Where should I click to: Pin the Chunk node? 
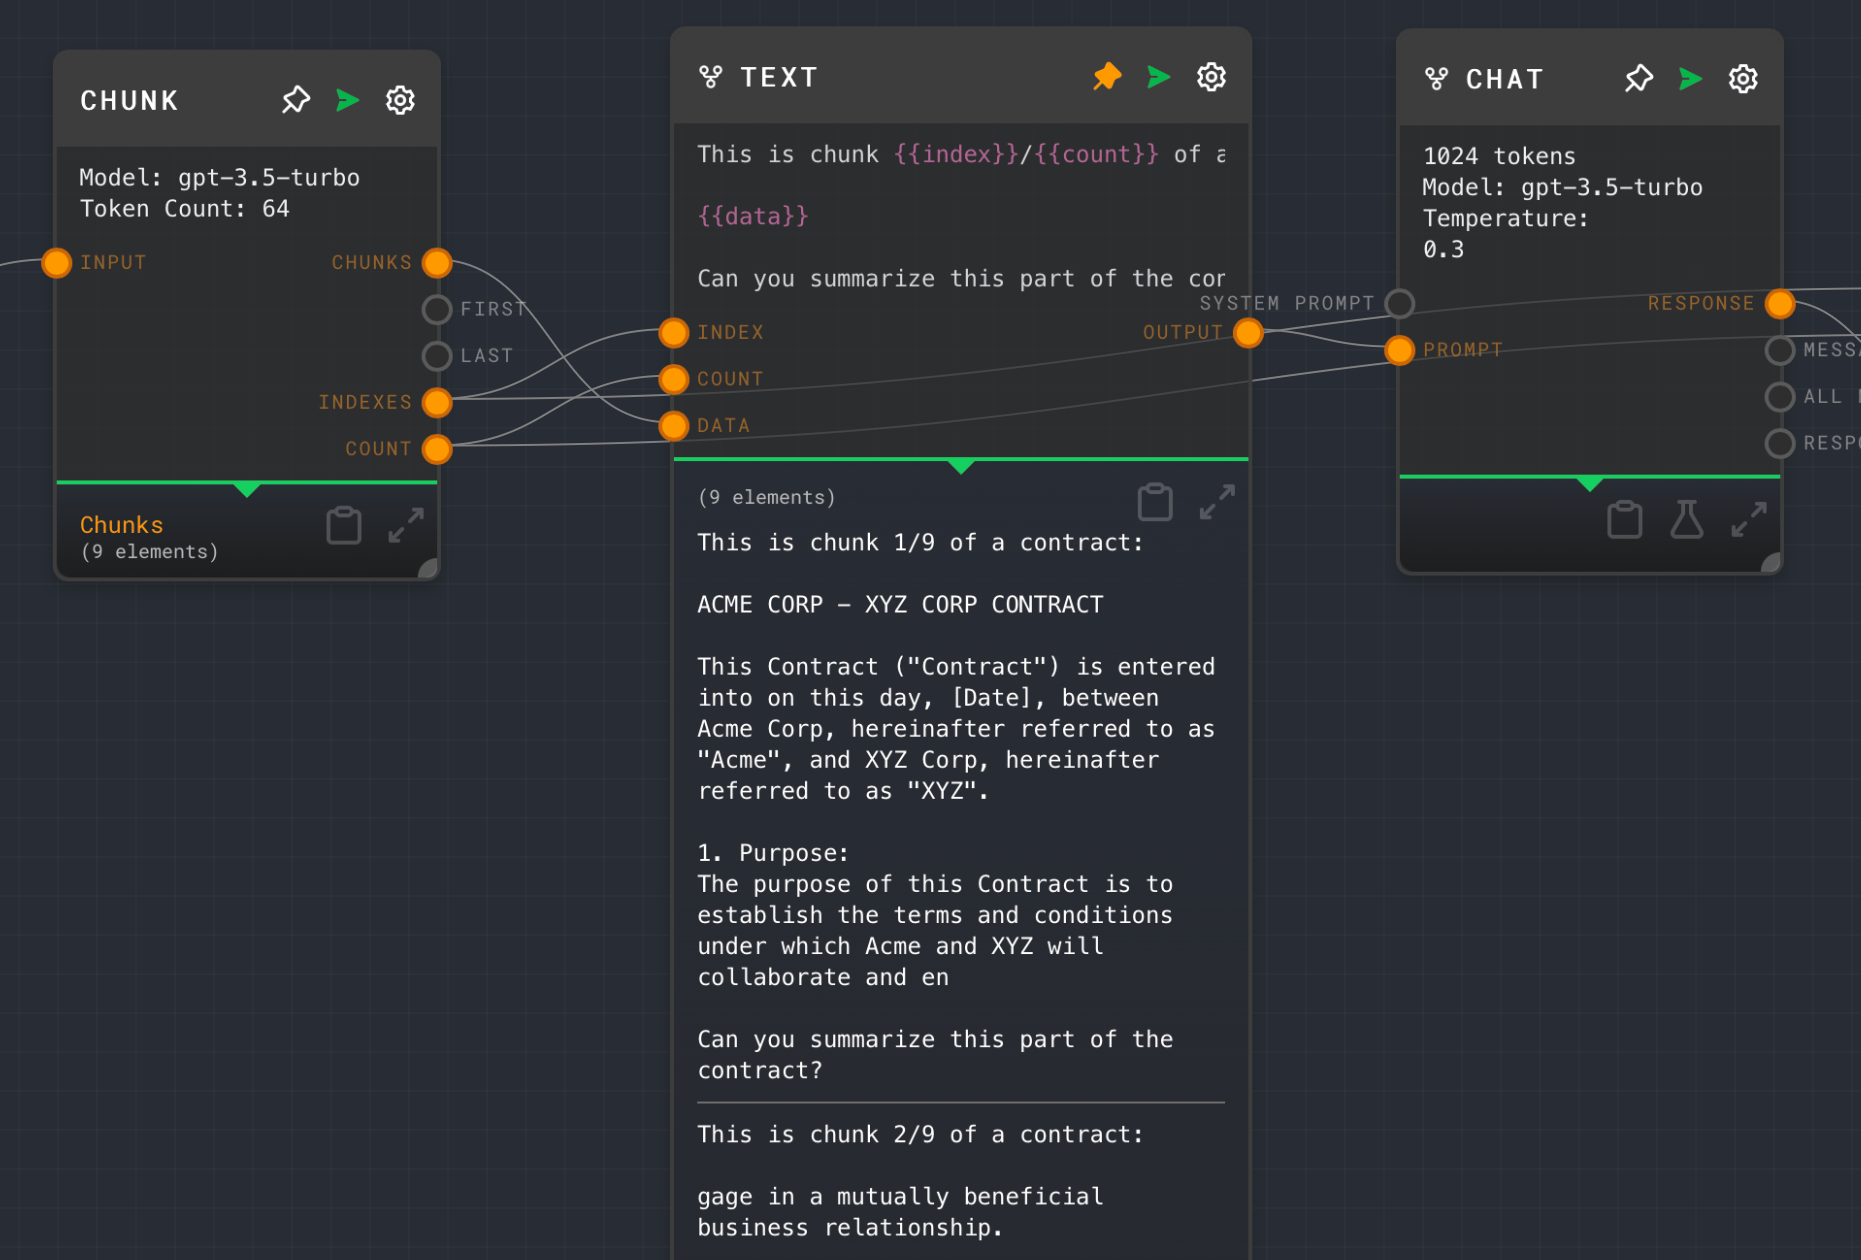coord(296,100)
